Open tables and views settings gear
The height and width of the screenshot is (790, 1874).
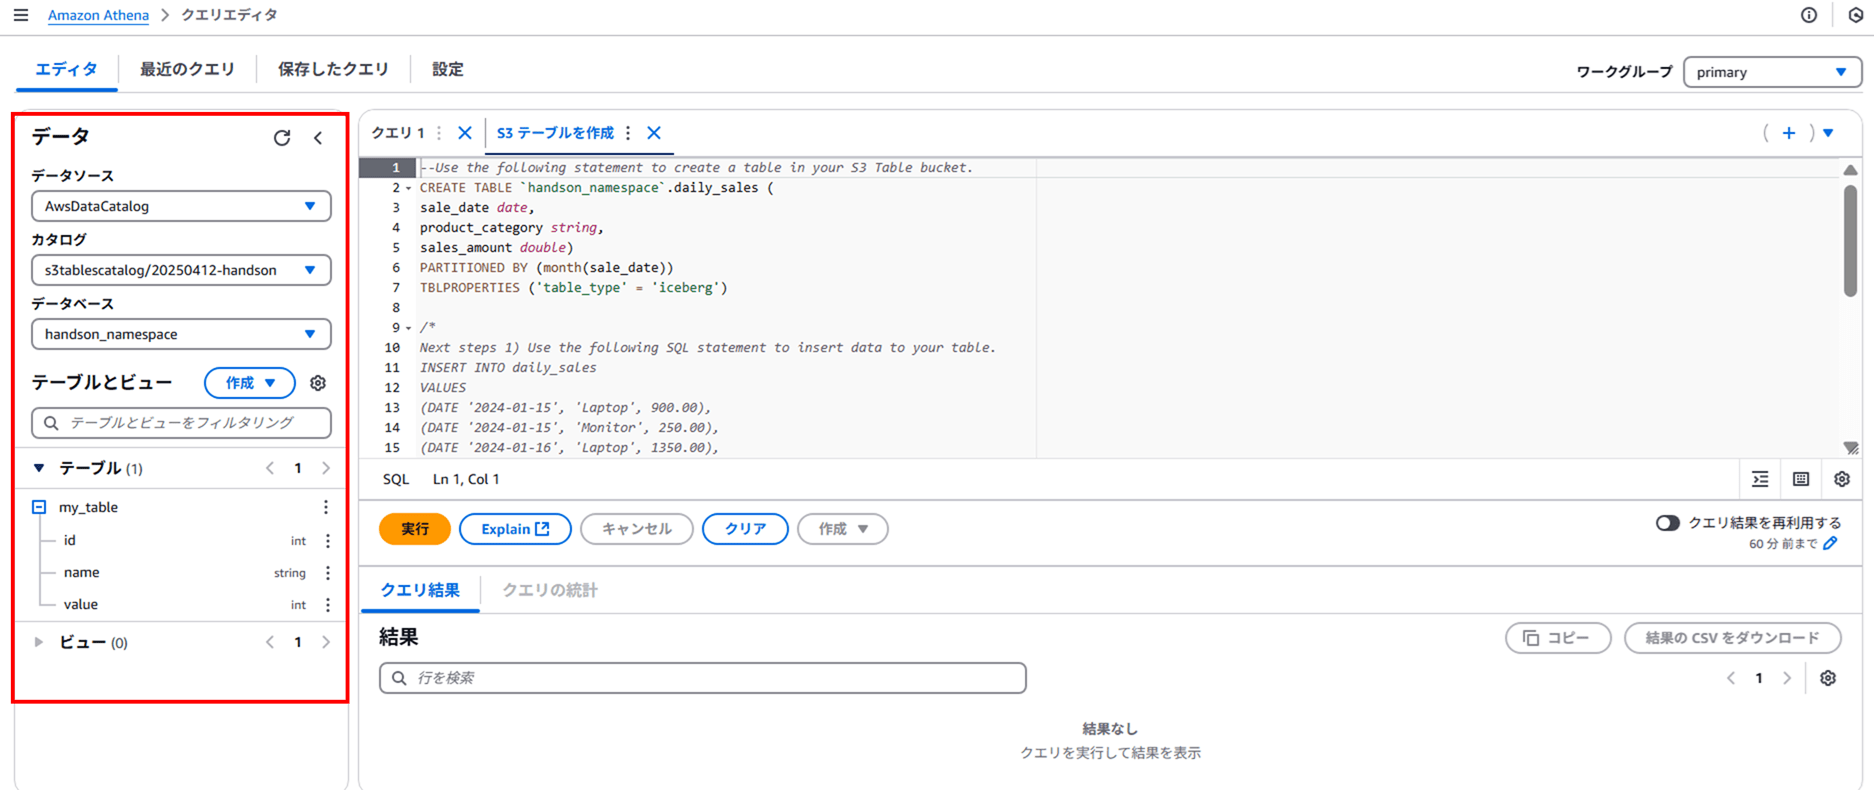[318, 383]
